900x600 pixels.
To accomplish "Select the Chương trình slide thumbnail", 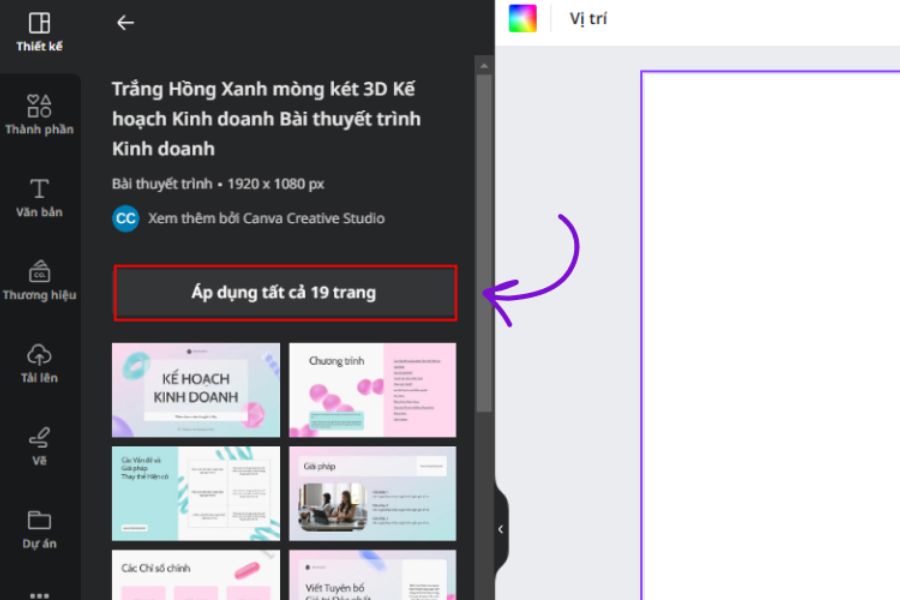I will click(x=372, y=390).
